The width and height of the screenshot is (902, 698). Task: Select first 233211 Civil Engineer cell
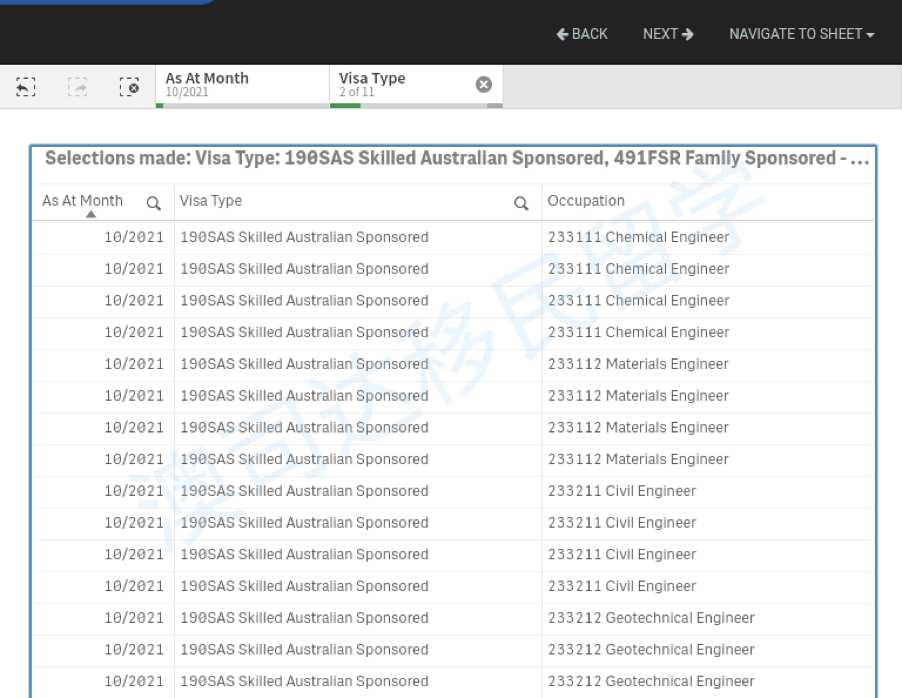click(621, 491)
